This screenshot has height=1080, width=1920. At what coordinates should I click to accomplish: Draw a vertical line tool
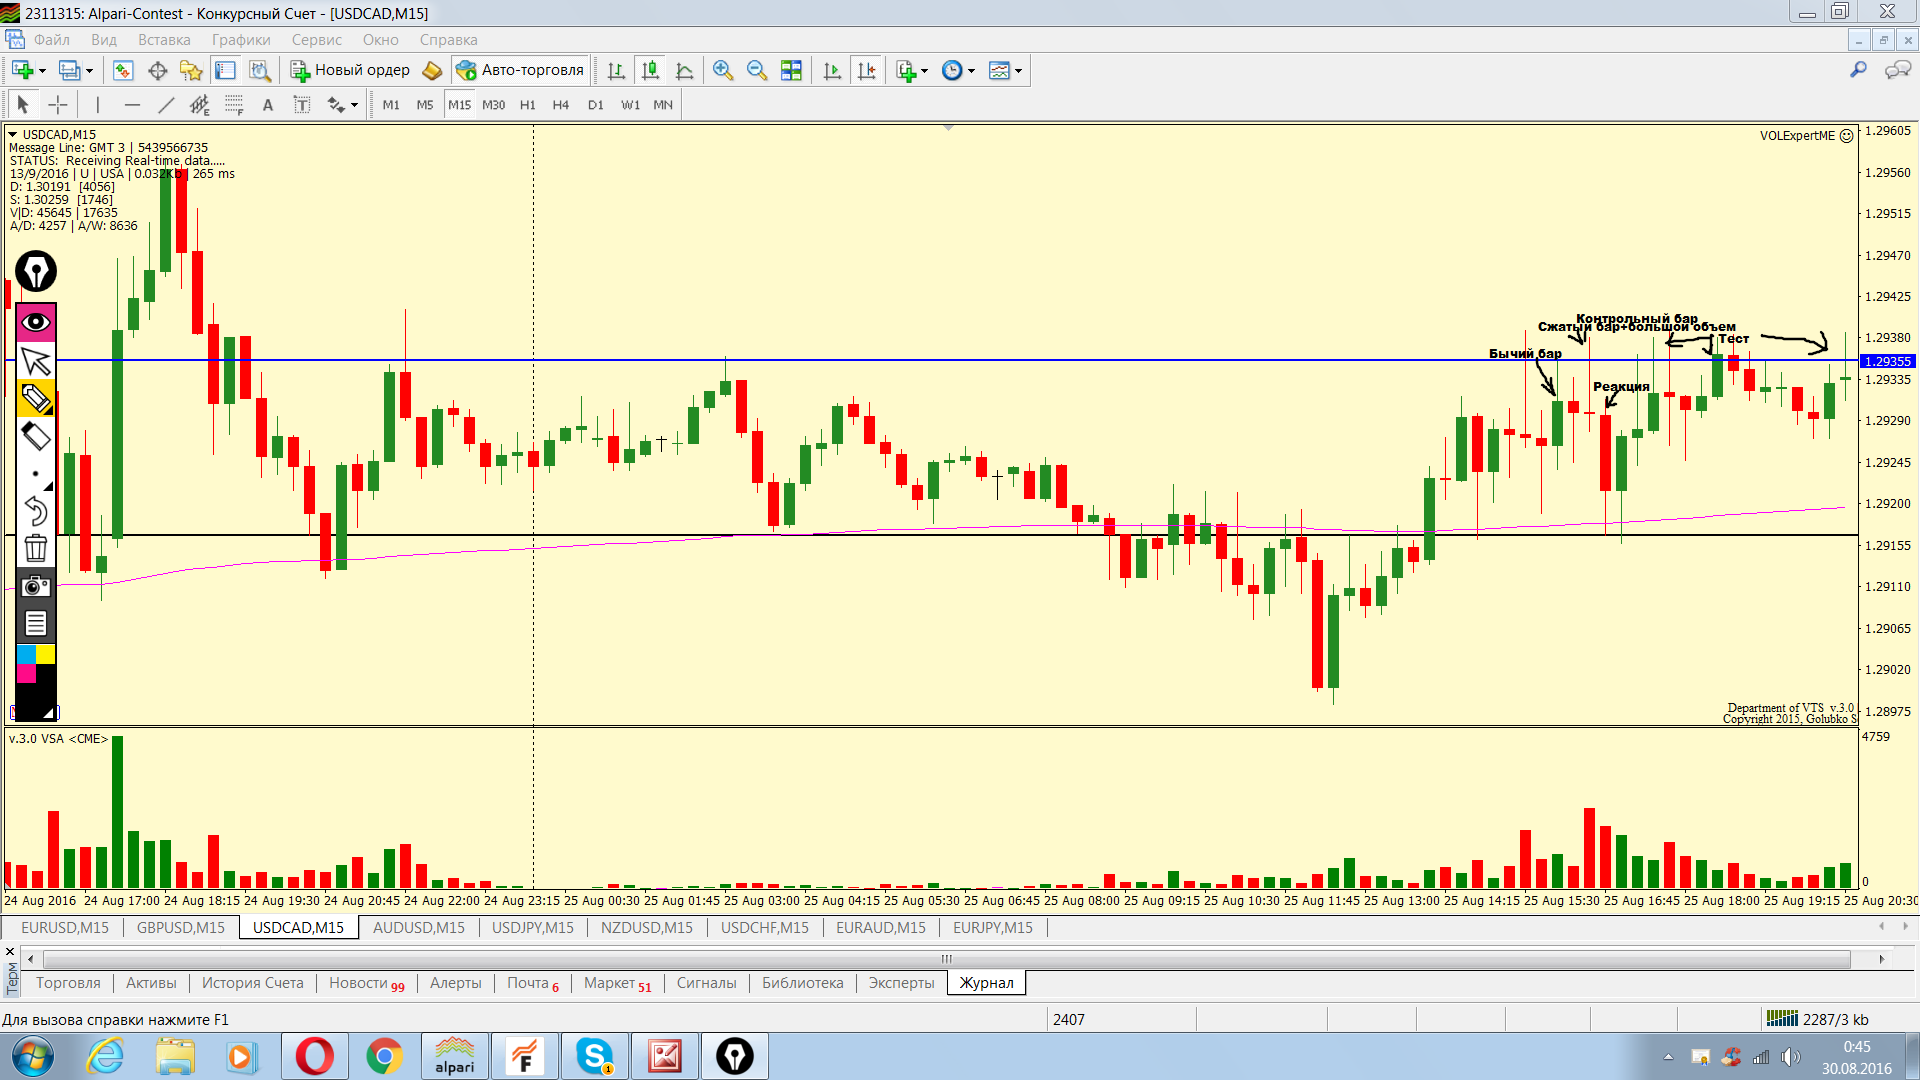98,105
